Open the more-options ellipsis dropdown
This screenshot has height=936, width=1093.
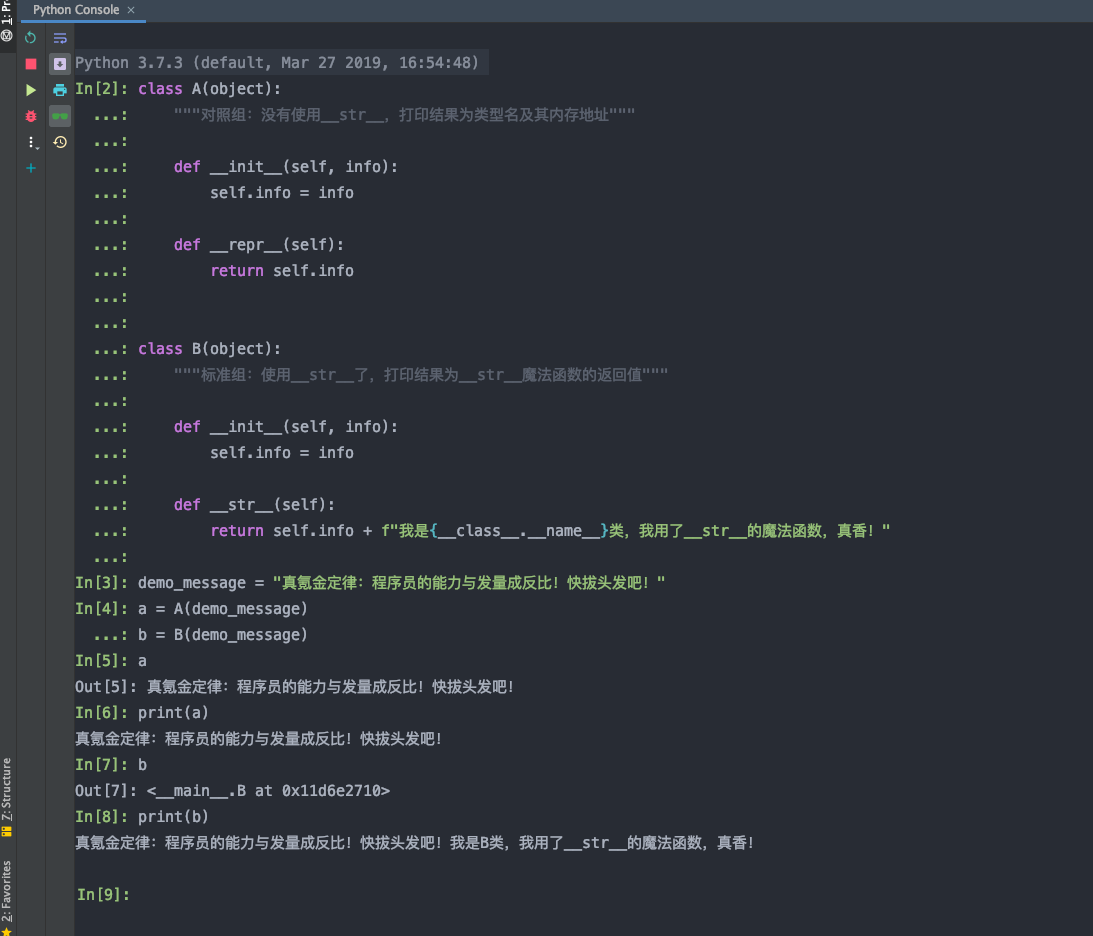30,141
